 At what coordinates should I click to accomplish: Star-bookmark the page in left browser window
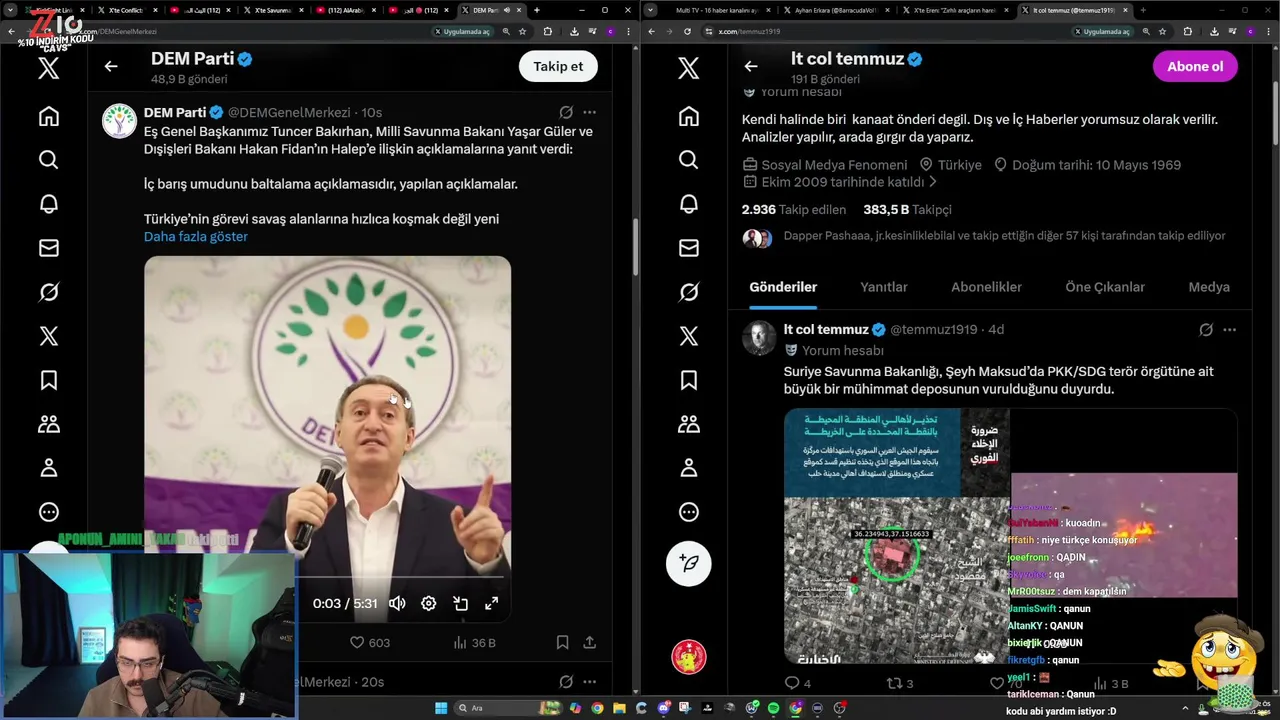click(523, 31)
